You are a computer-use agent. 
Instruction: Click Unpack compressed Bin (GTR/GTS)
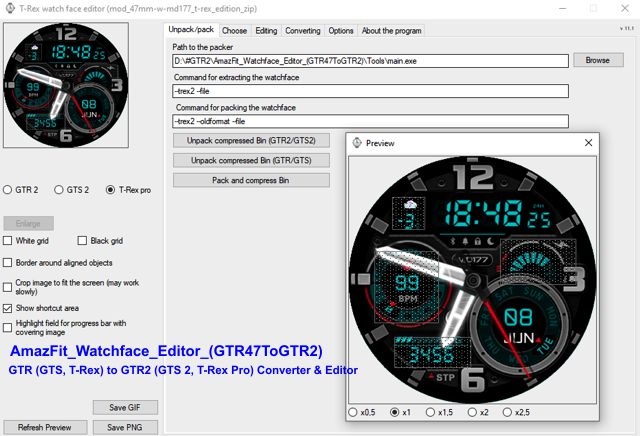click(x=251, y=160)
